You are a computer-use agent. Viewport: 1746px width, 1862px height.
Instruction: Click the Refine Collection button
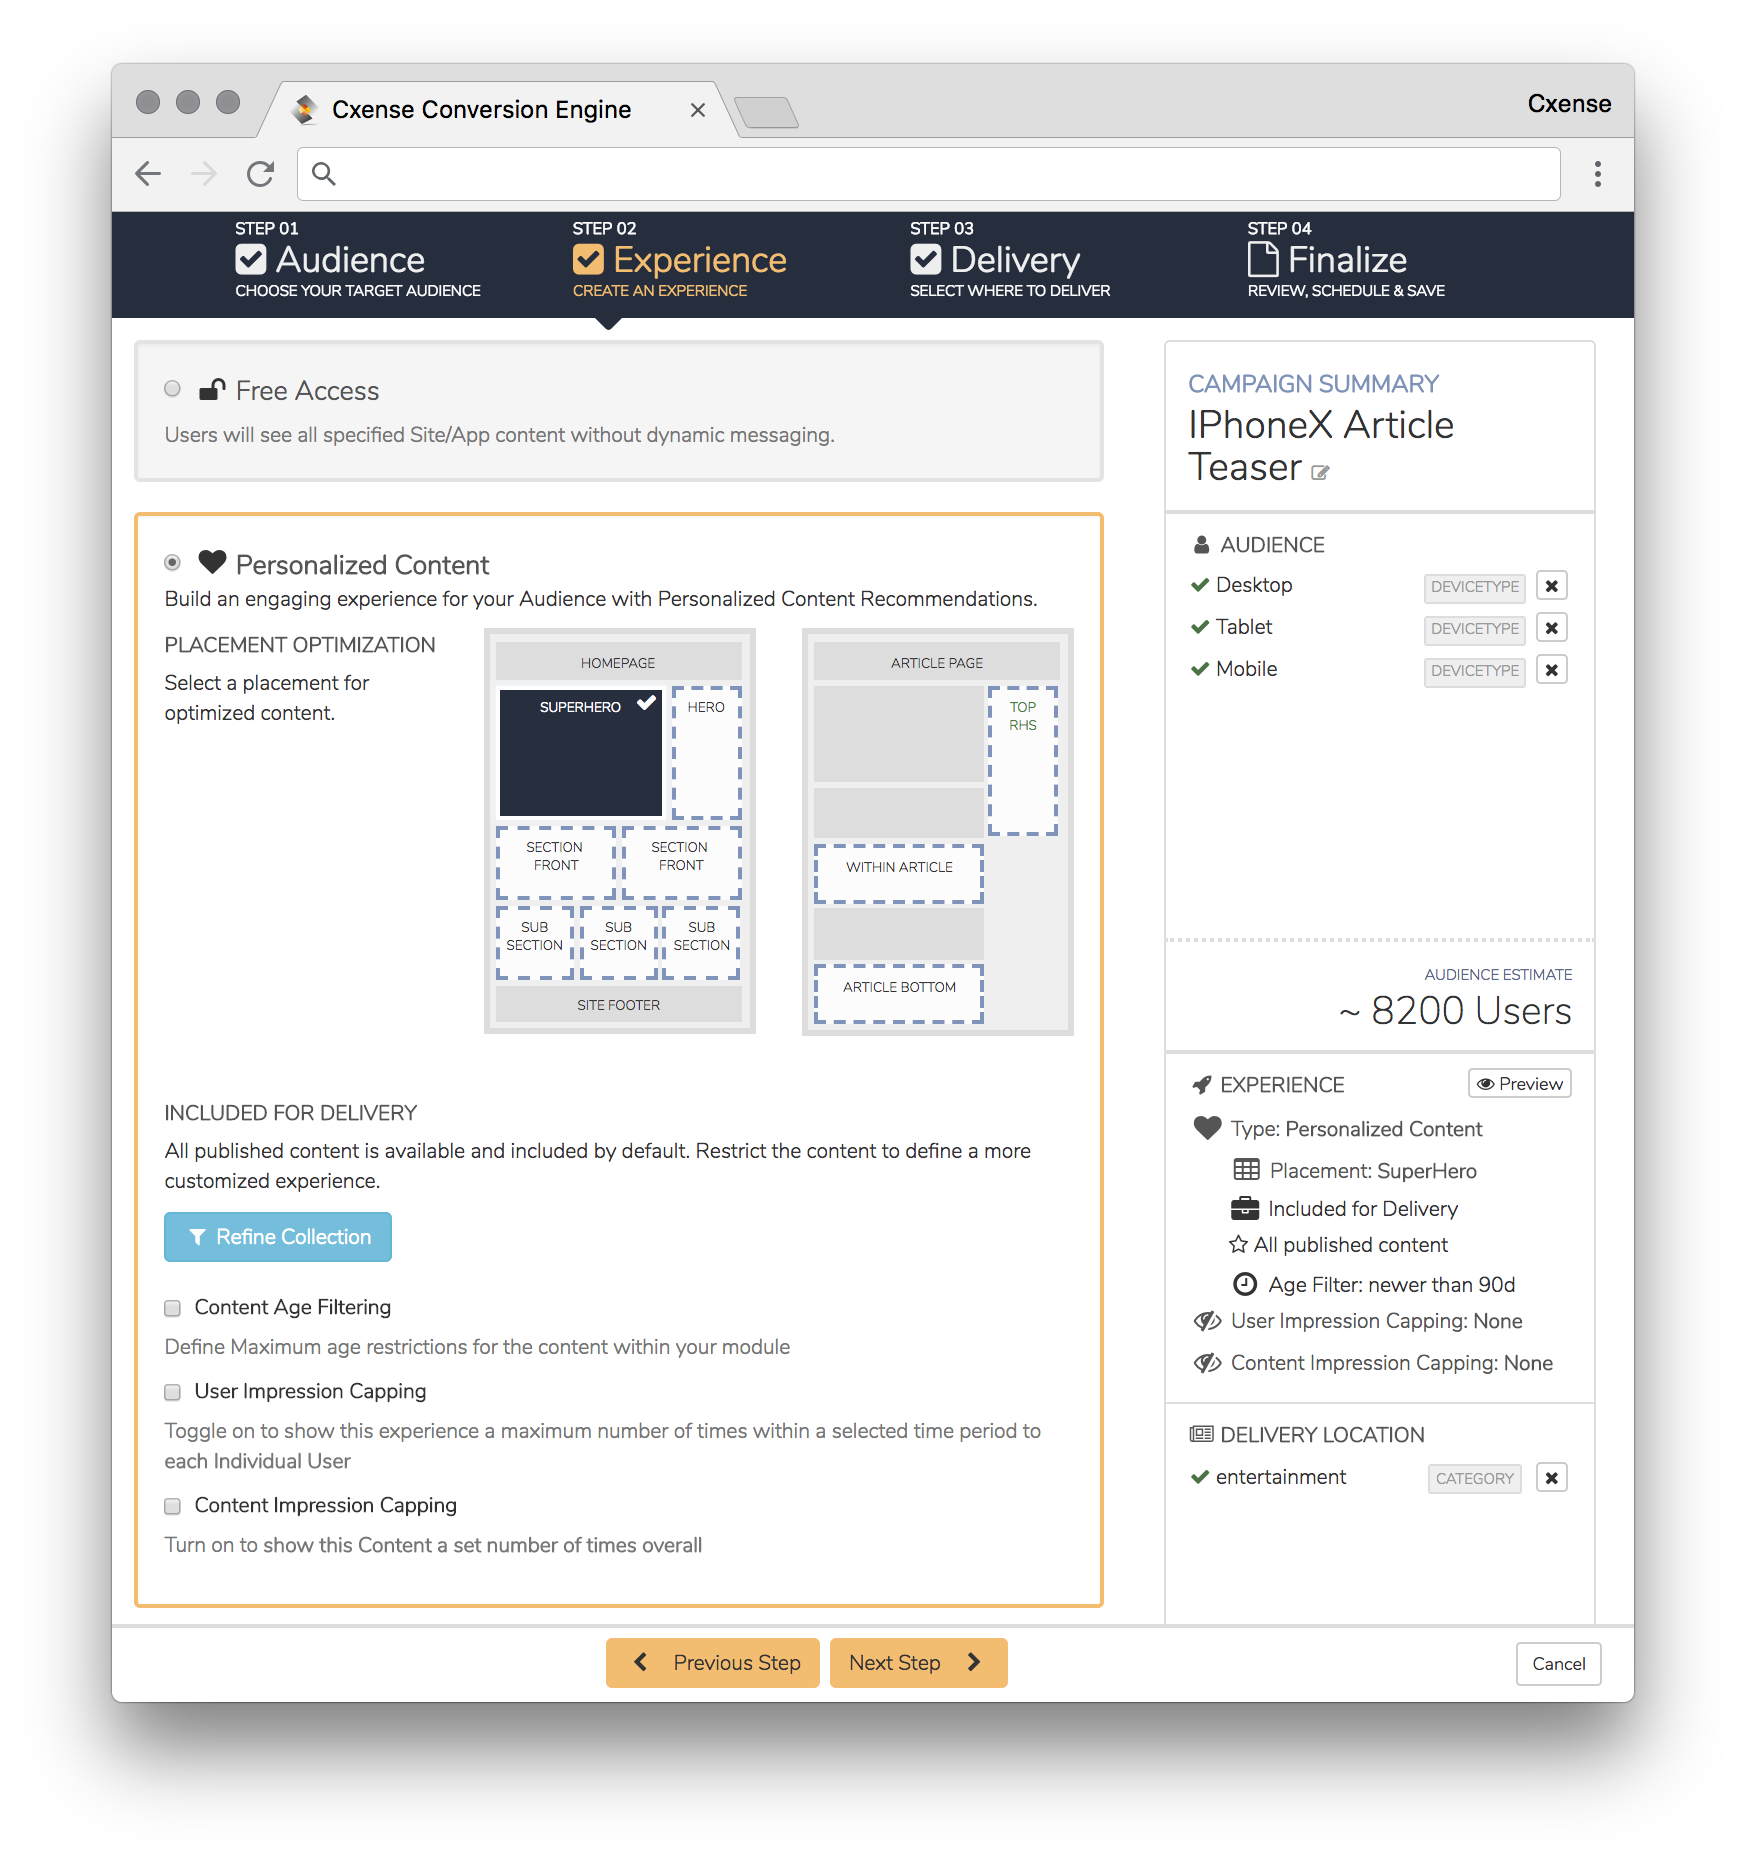tap(278, 1237)
